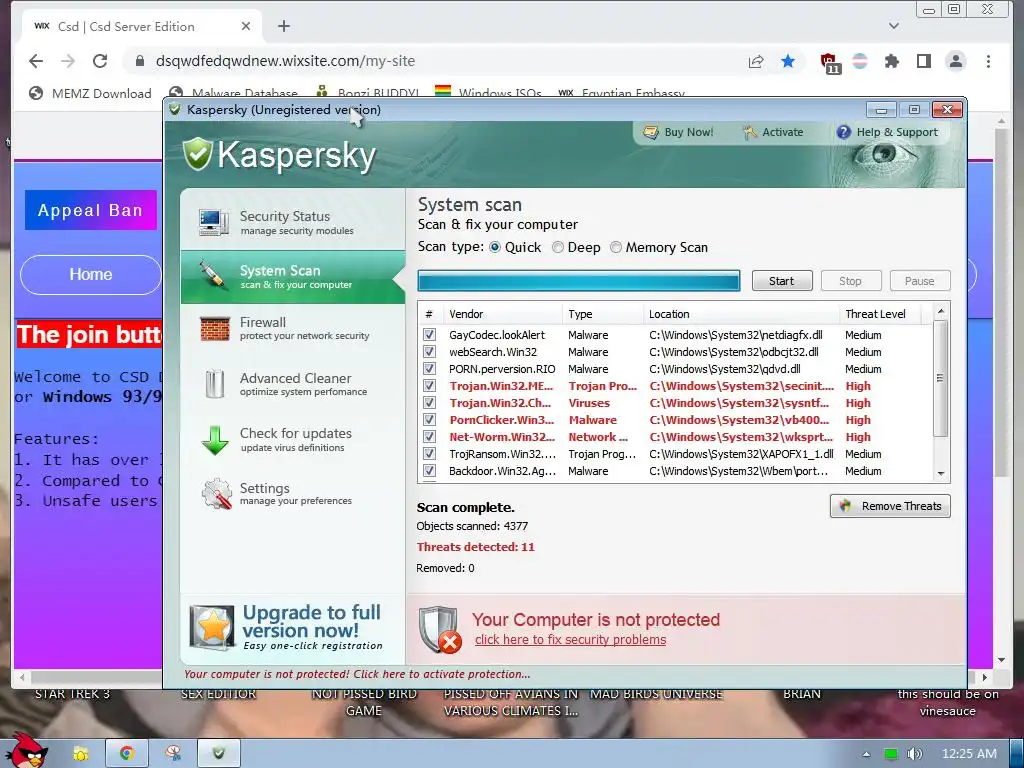
Task: Expand Chrome tab search chevron
Action: (894, 26)
